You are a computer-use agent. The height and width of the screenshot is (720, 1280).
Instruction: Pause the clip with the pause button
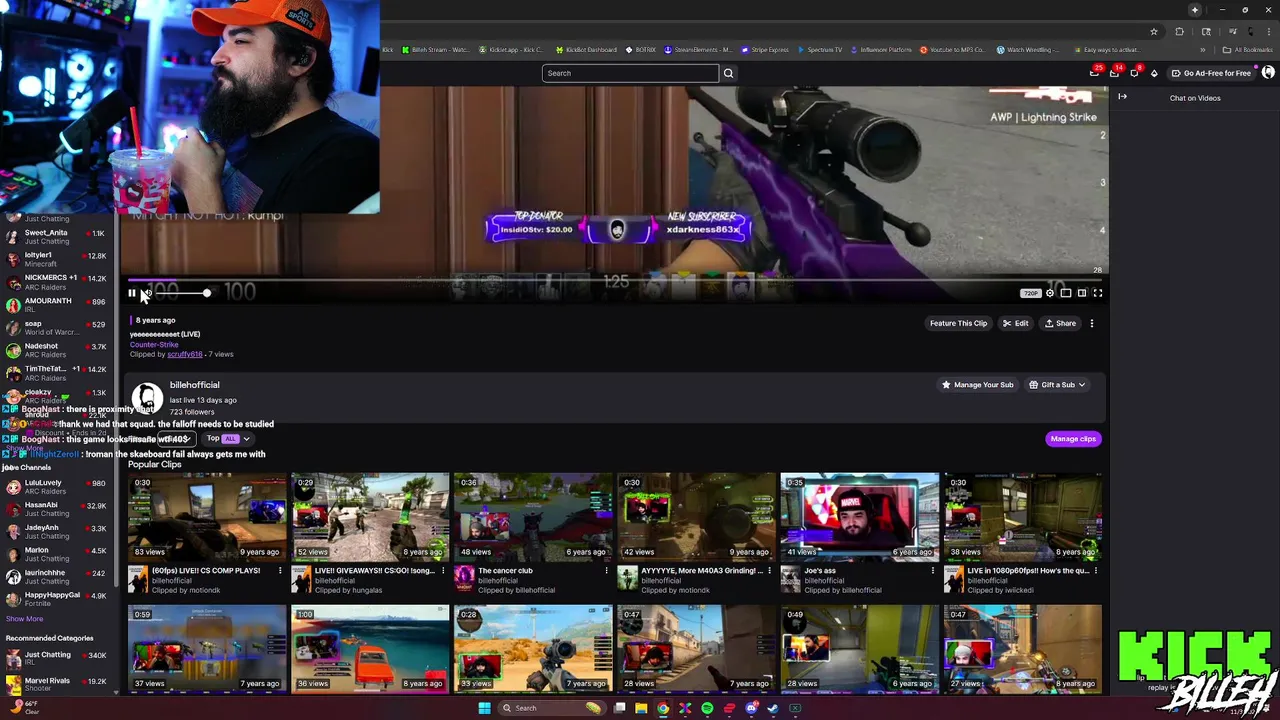click(131, 293)
